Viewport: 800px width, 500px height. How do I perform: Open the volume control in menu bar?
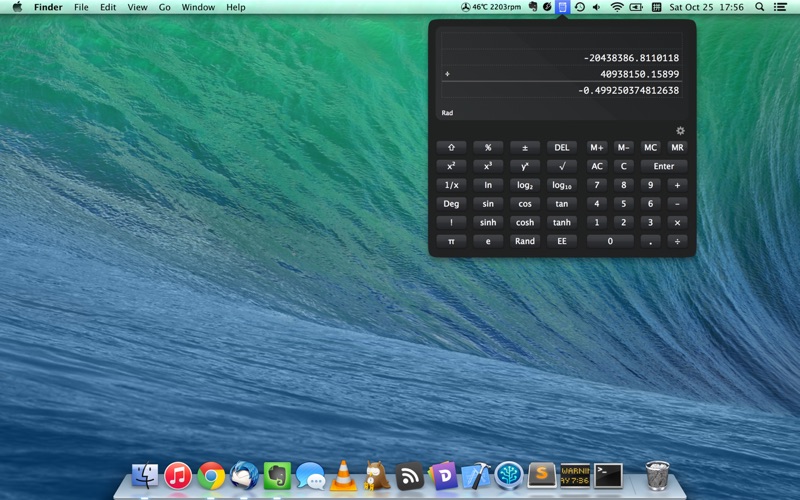pyautogui.click(x=596, y=7)
